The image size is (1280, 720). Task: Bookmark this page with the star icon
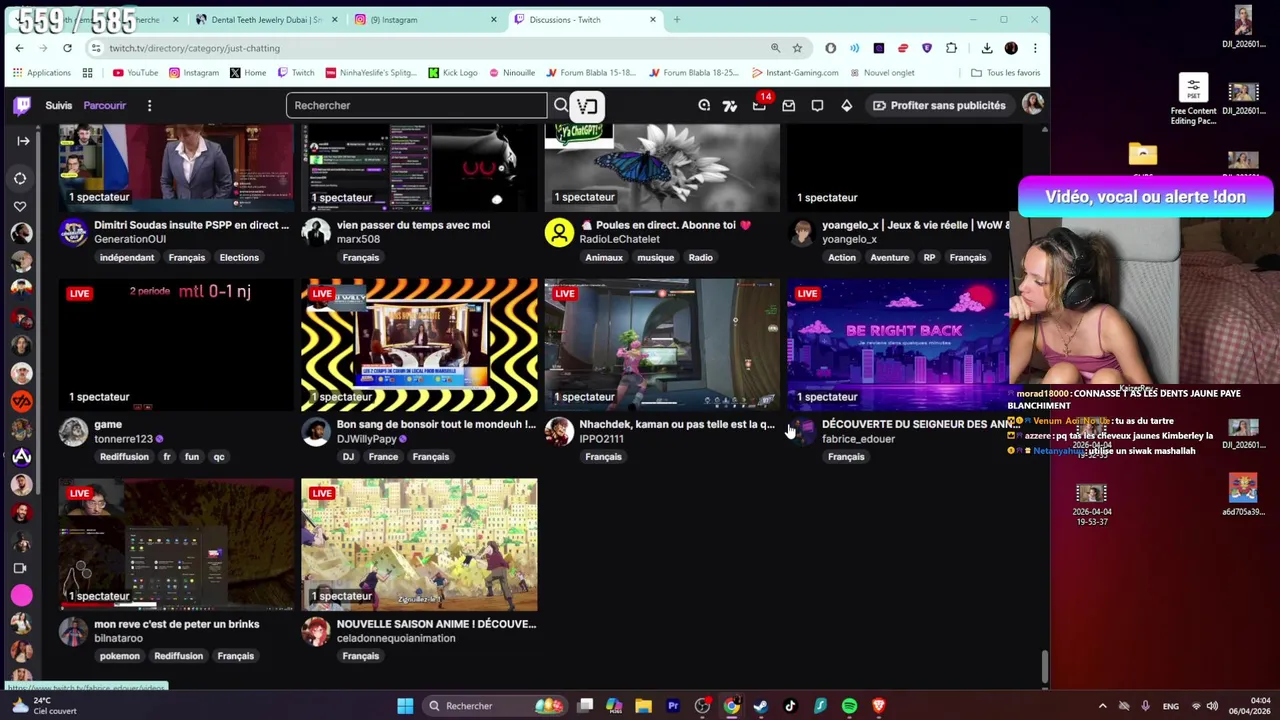[797, 48]
